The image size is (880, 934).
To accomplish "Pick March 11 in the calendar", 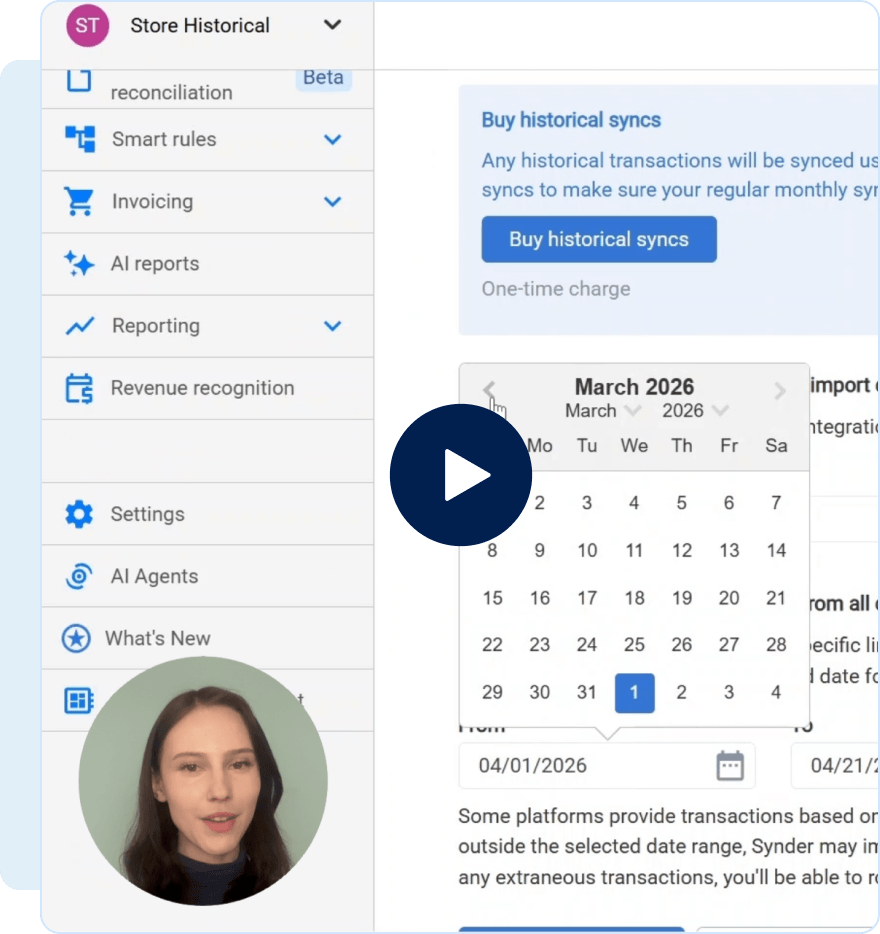I will click(634, 550).
